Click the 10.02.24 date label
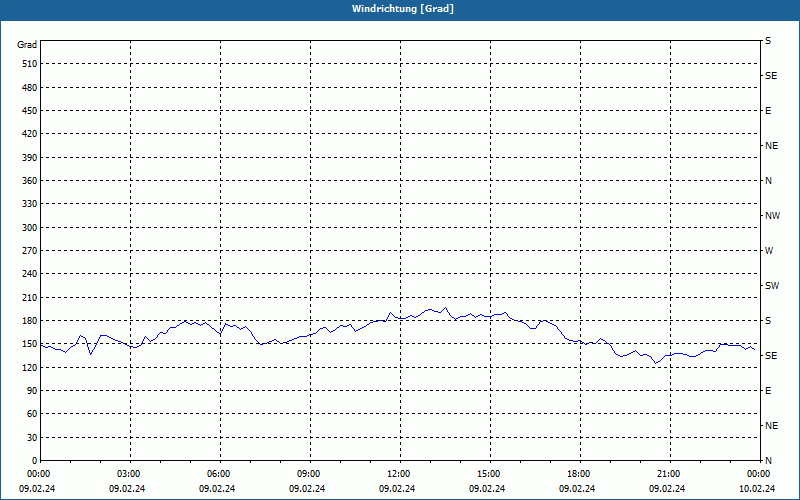Image resolution: width=800 pixels, height=500 pixels. click(757, 489)
